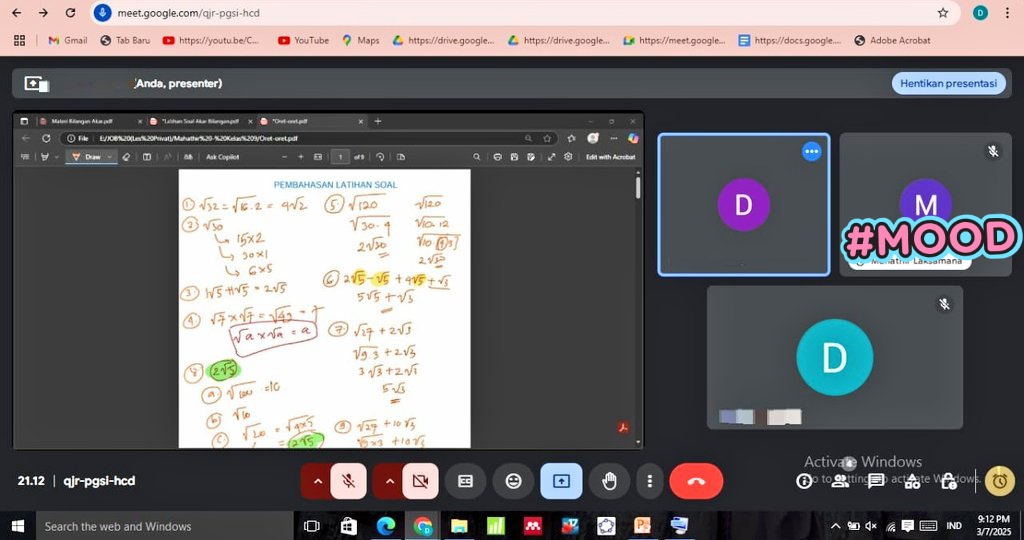Click the muted volume tray icon
The height and width of the screenshot is (540, 1024).
click(871, 526)
